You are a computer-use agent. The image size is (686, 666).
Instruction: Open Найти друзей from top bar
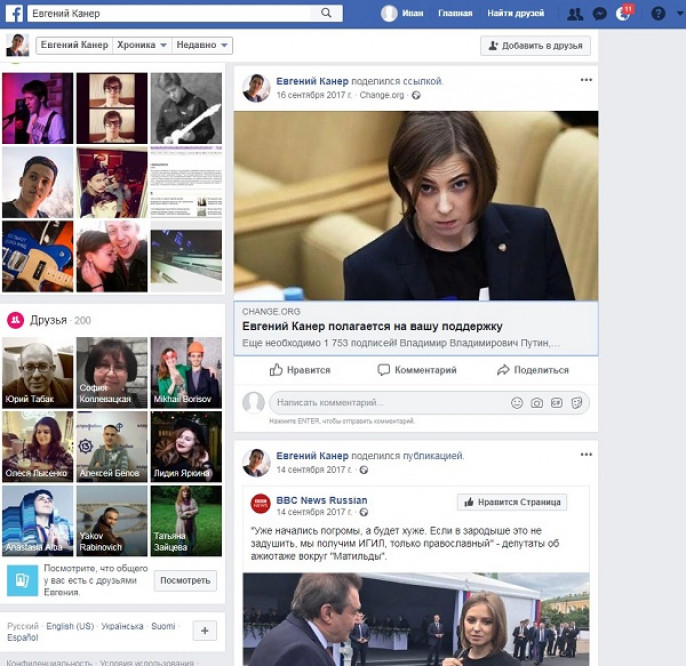click(516, 14)
